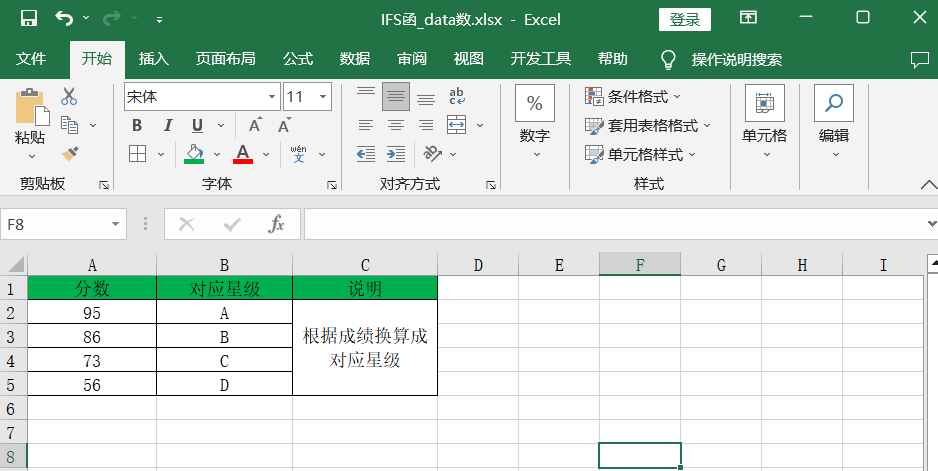Click Merge and Center icon
Image resolution: width=938 pixels, height=471 pixels.
457,125
